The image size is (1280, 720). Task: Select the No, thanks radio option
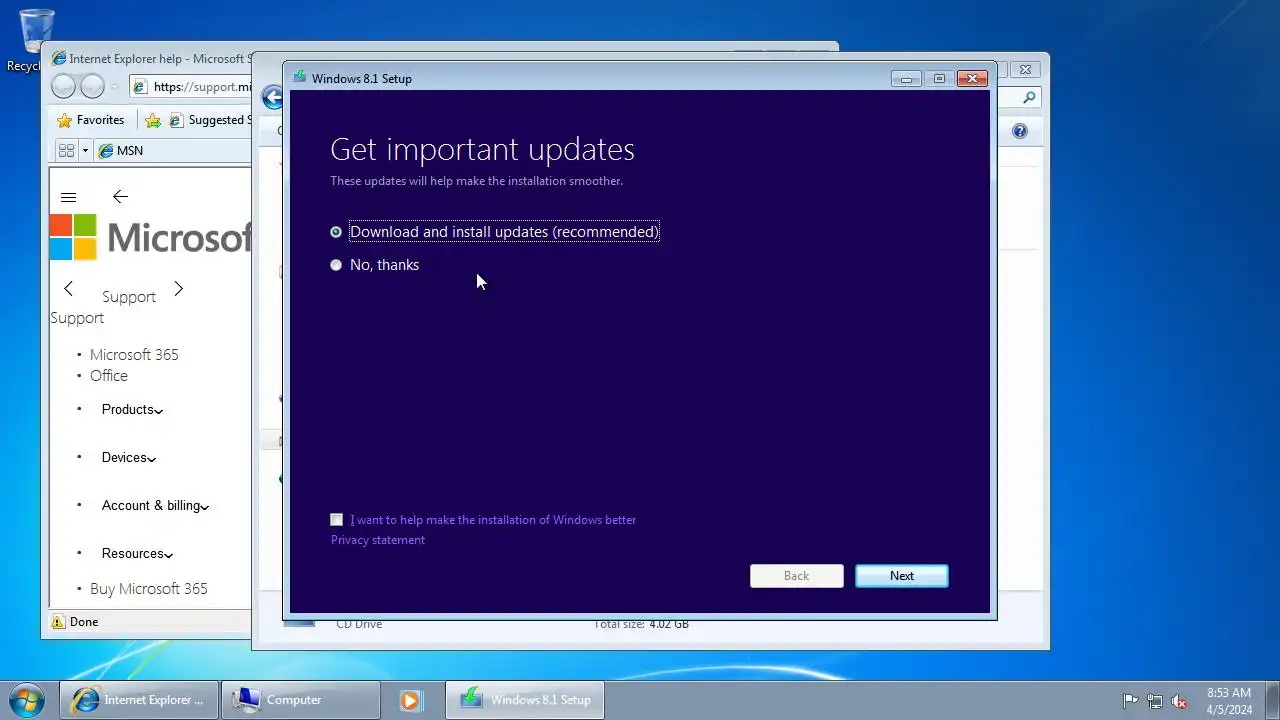point(336,265)
